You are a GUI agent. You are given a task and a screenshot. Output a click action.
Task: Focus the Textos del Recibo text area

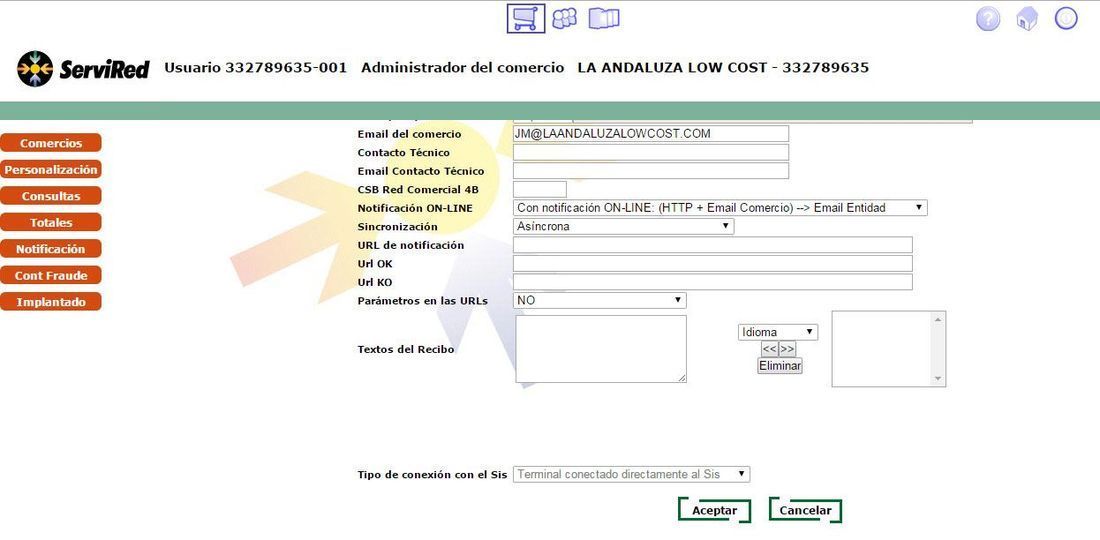pos(601,349)
